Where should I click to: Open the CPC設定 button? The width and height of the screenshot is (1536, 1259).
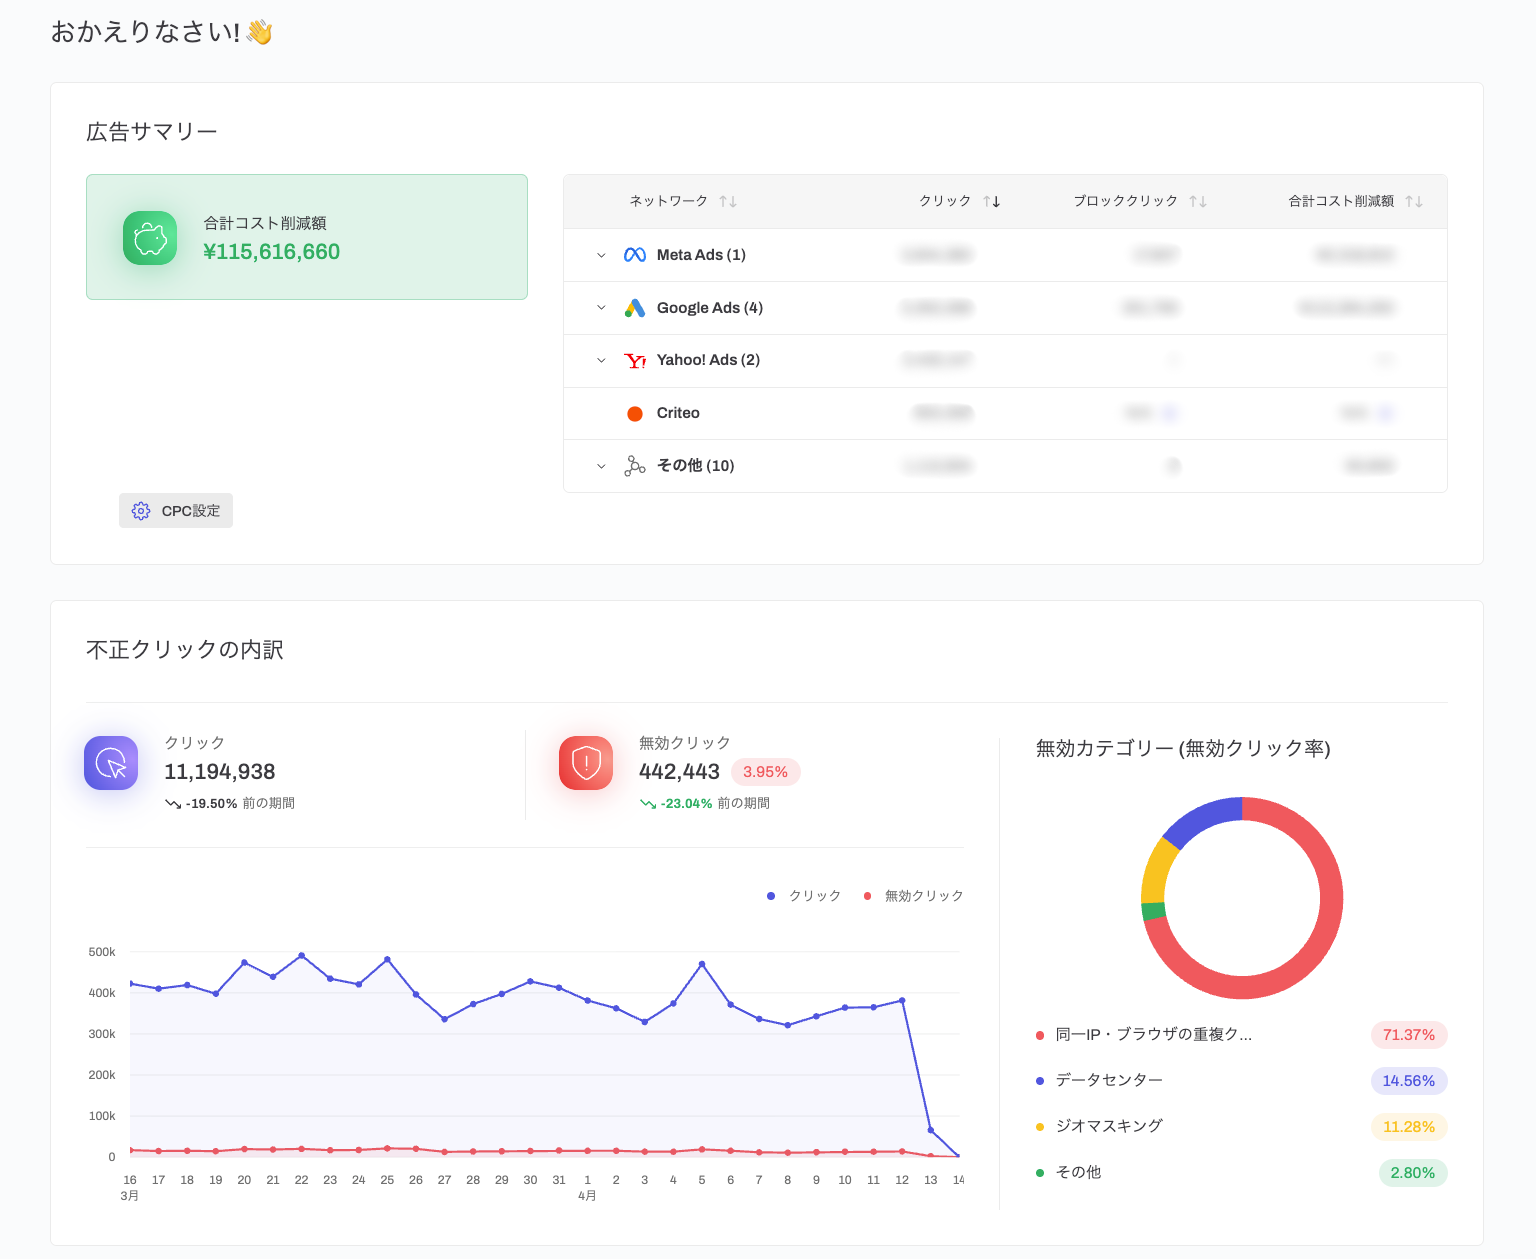click(176, 511)
